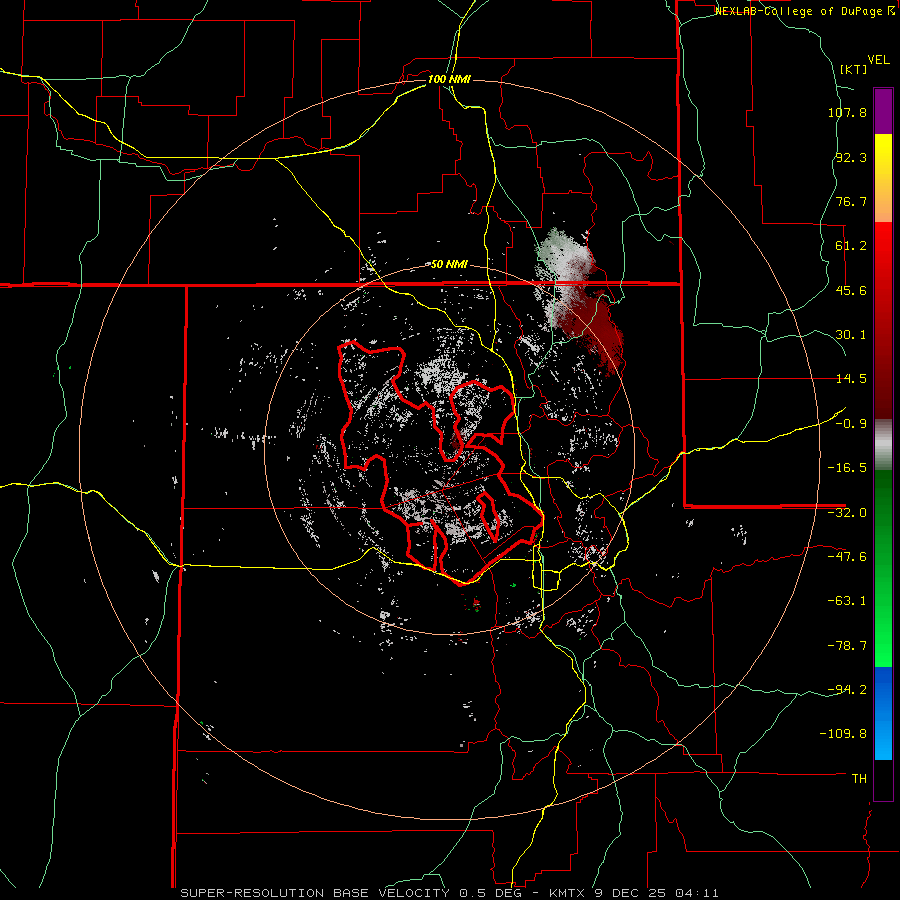
Task: Click the -0.9 velocity scale value
Action: (851, 424)
